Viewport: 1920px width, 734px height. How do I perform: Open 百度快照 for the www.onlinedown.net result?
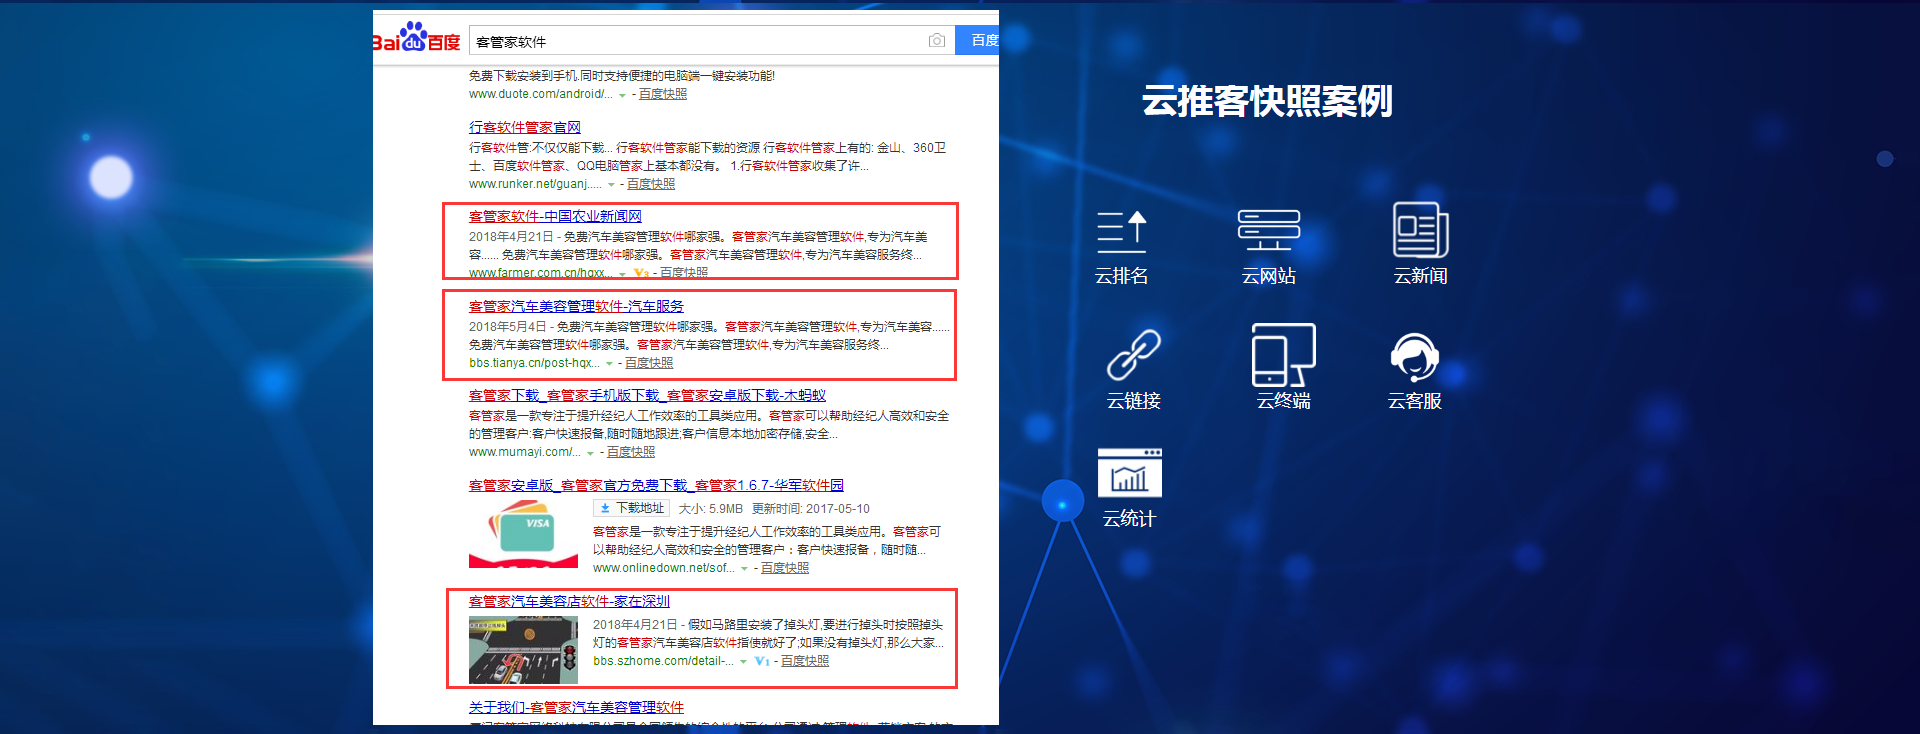tap(785, 568)
